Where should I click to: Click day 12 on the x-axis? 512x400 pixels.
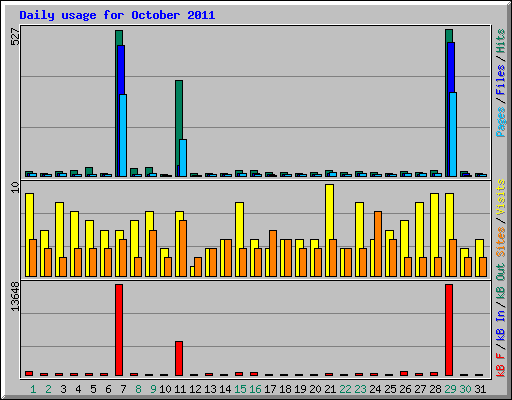pyautogui.click(x=195, y=389)
